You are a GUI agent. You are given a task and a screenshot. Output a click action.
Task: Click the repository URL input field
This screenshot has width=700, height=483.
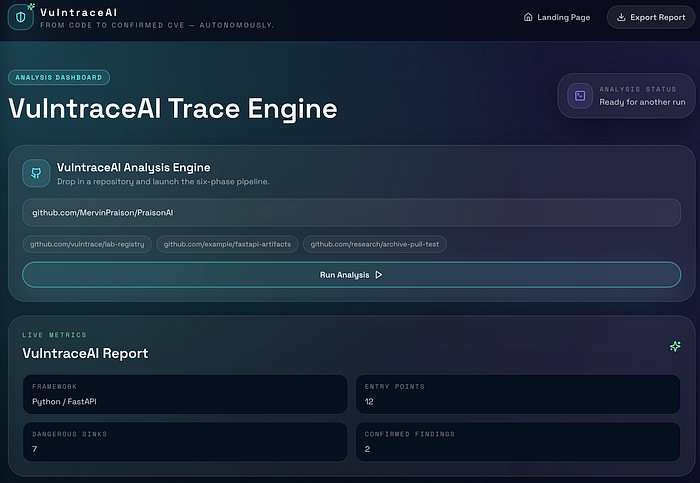(x=351, y=212)
